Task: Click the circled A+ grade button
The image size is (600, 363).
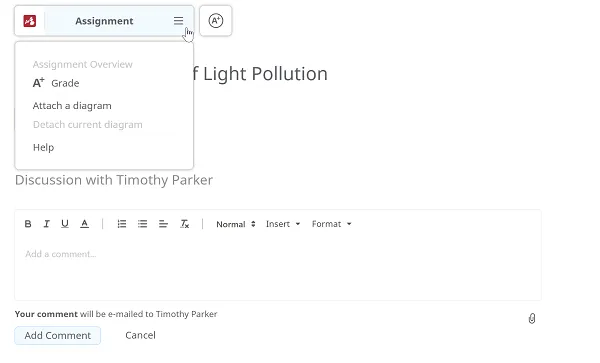Action: (216, 21)
